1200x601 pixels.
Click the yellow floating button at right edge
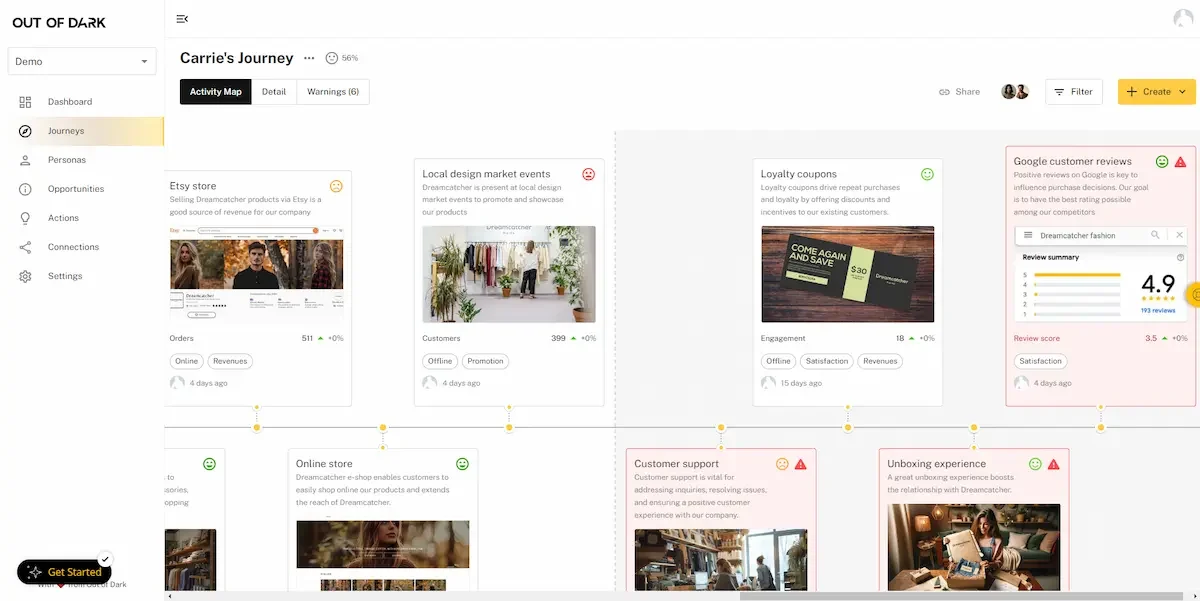1193,295
